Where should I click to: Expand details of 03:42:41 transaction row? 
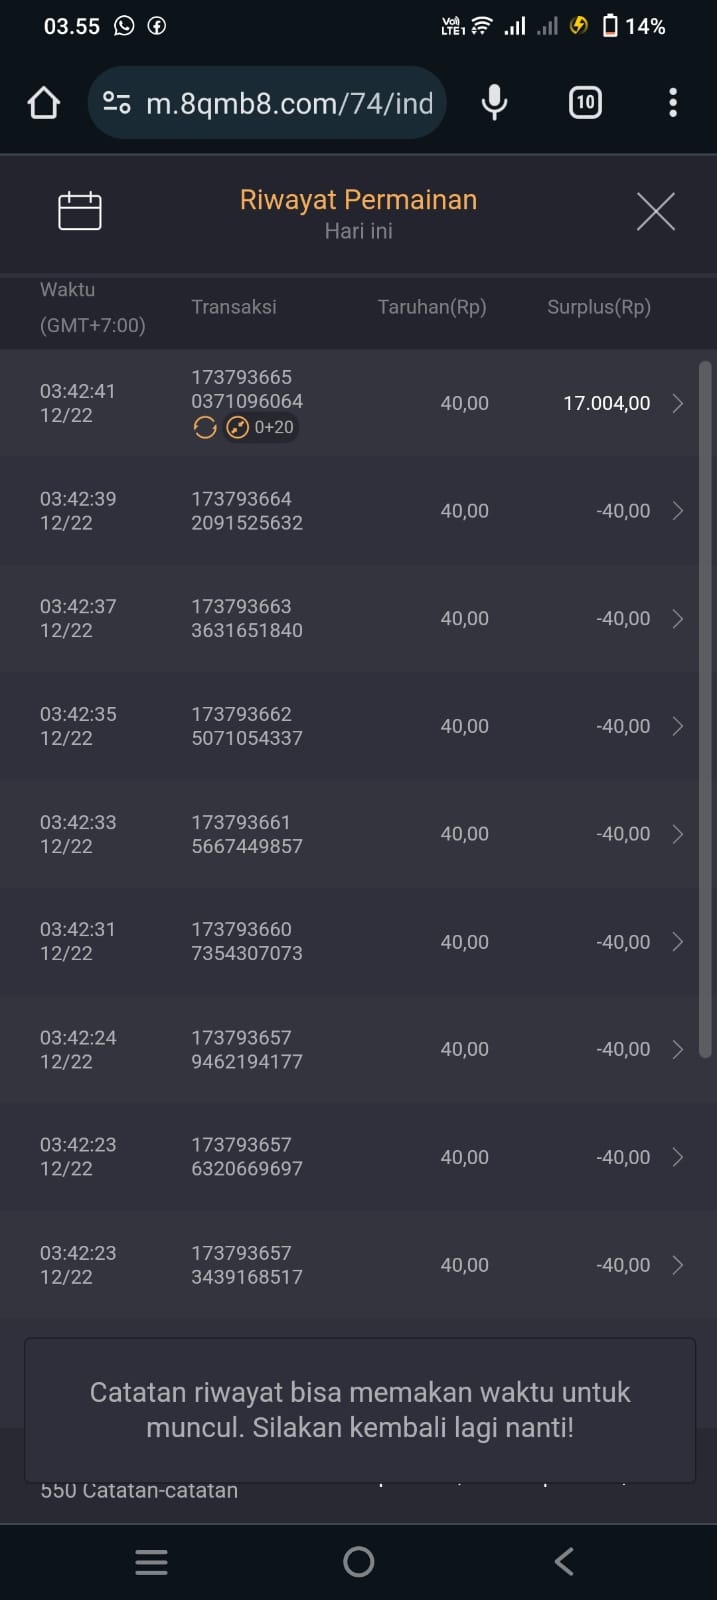coord(677,403)
